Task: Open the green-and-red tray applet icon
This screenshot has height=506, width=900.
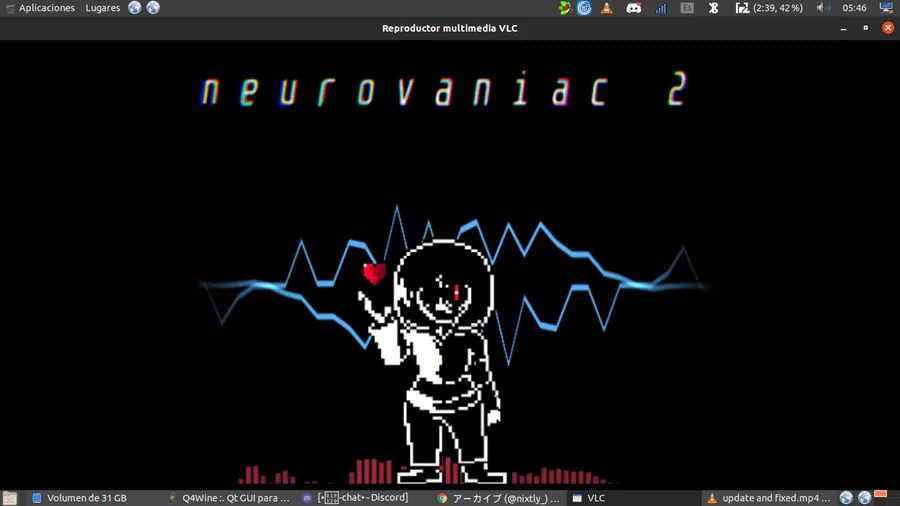Action: [x=565, y=8]
